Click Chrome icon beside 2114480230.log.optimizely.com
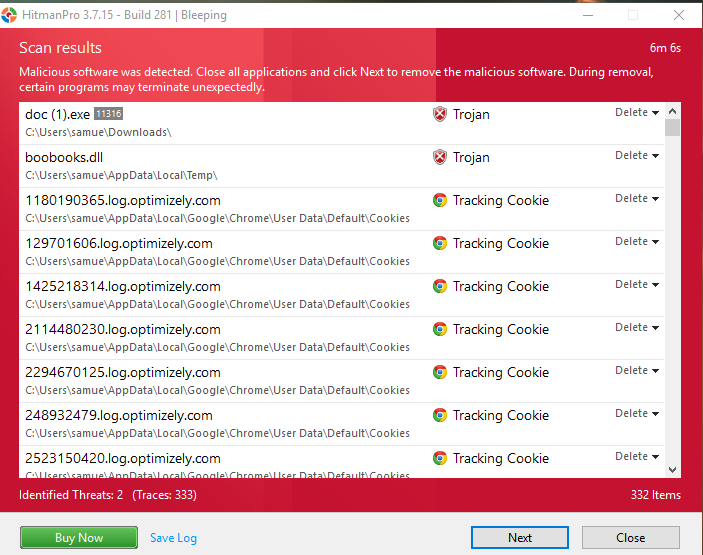The image size is (703, 555). point(439,329)
